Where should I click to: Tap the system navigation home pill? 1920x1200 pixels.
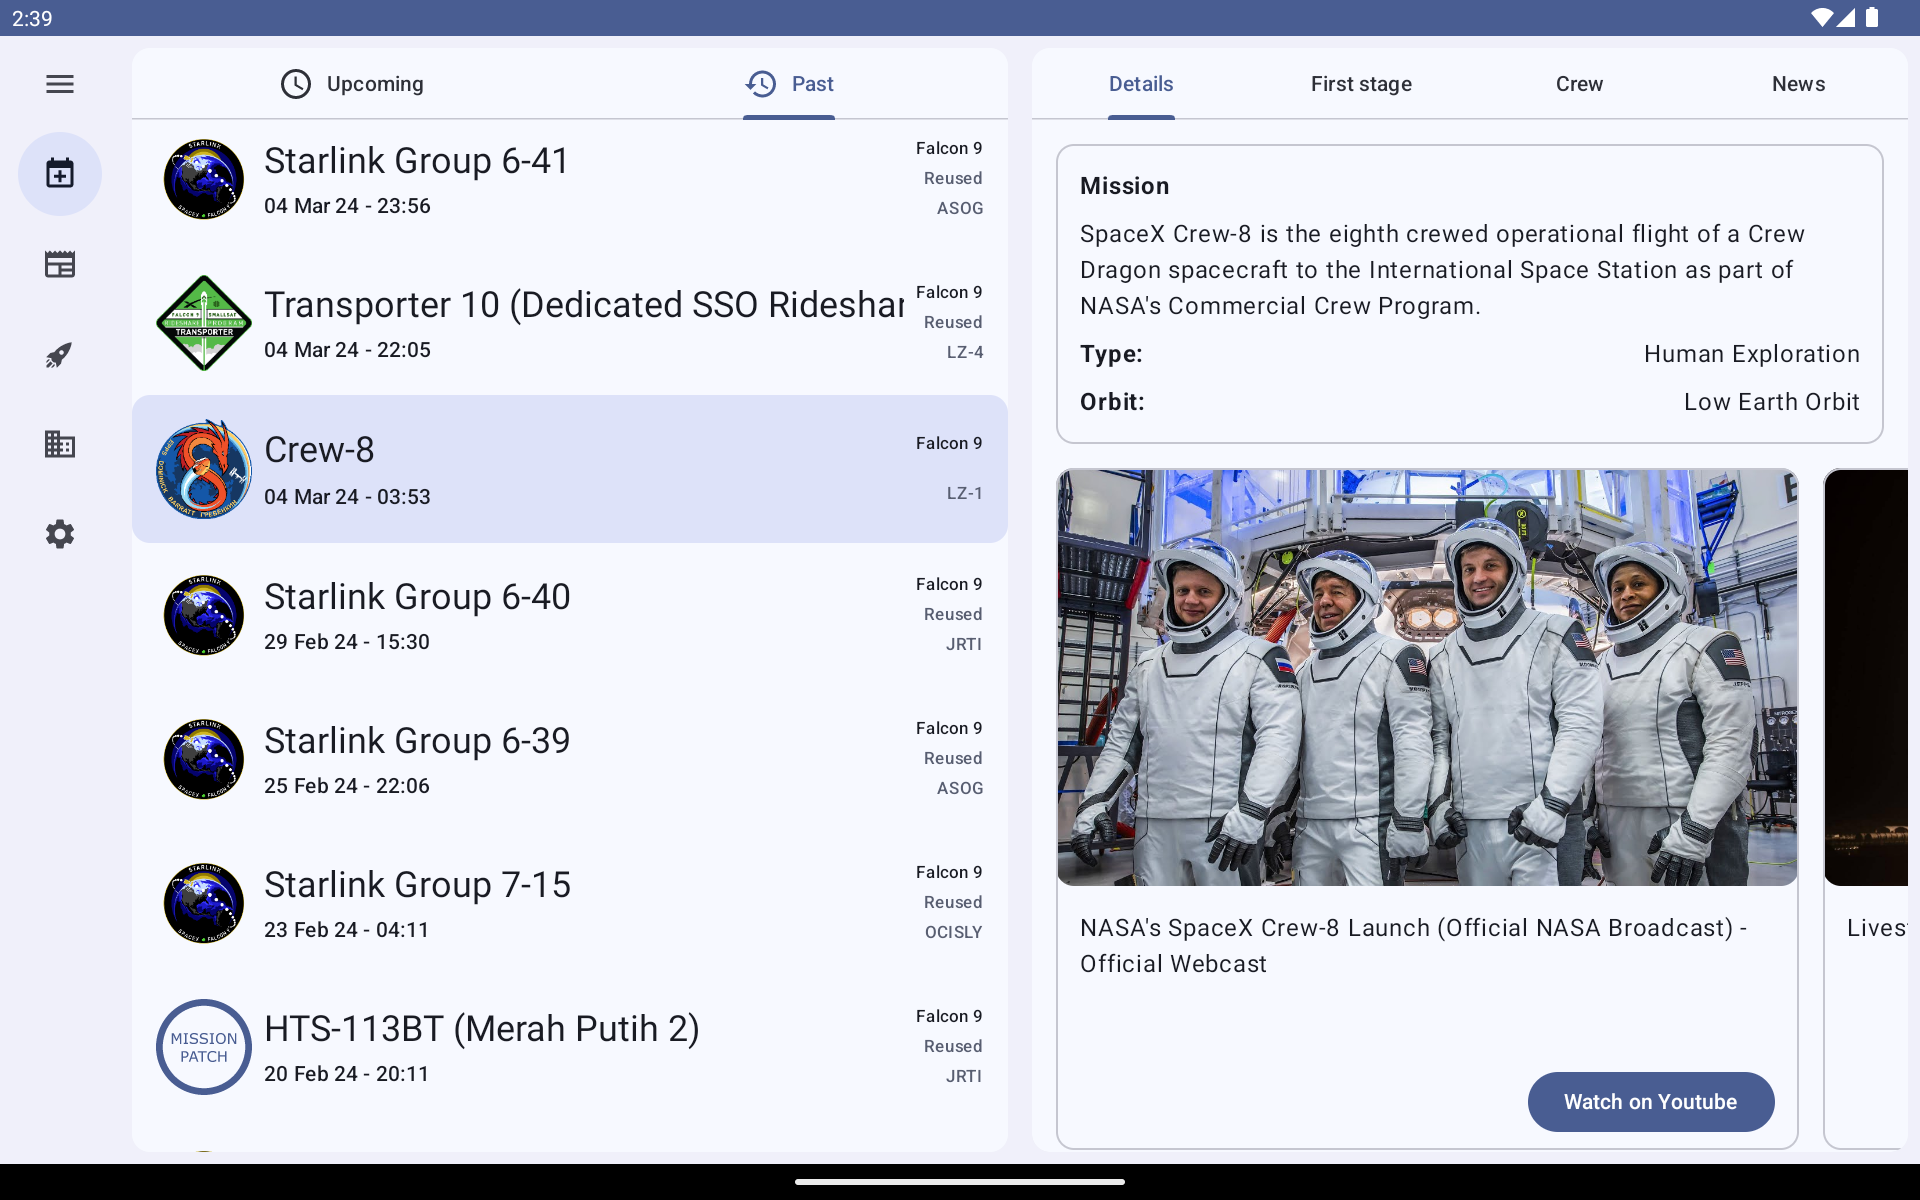click(960, 1181)
